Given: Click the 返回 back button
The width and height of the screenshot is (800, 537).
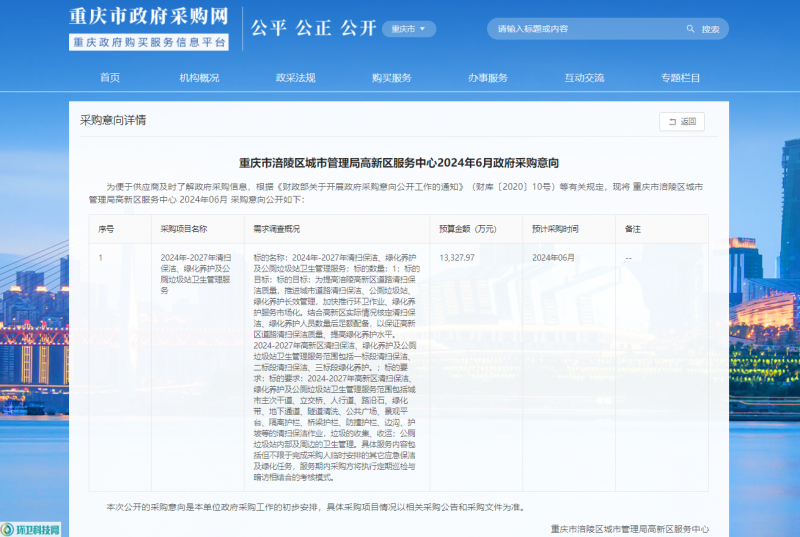Looking at the screenshot, I should [x=681, y=122].
